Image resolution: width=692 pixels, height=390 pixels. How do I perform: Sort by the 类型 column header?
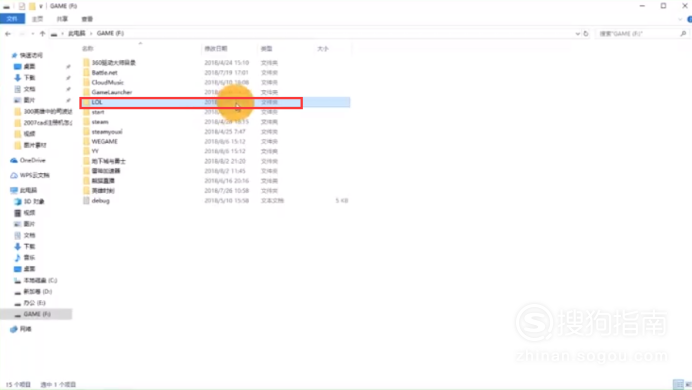click(x=266, y=49)
